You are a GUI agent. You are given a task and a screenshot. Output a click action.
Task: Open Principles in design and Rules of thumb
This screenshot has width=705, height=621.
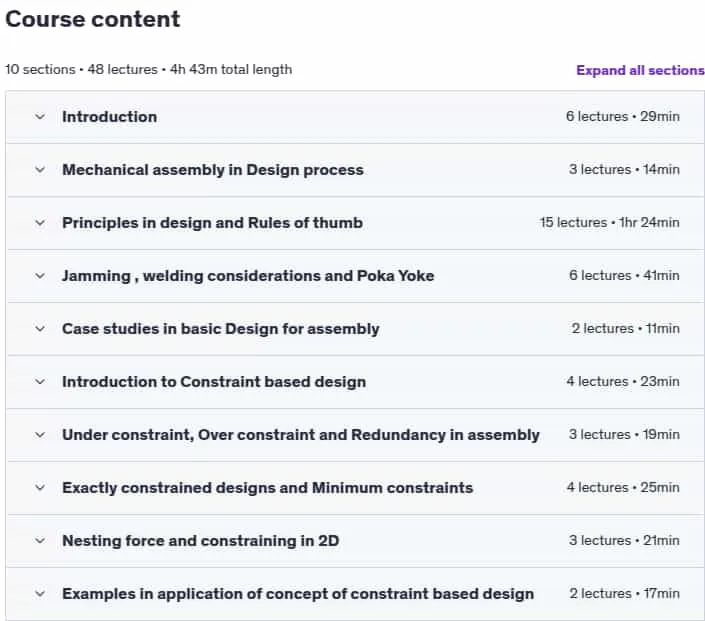(212, 223)
